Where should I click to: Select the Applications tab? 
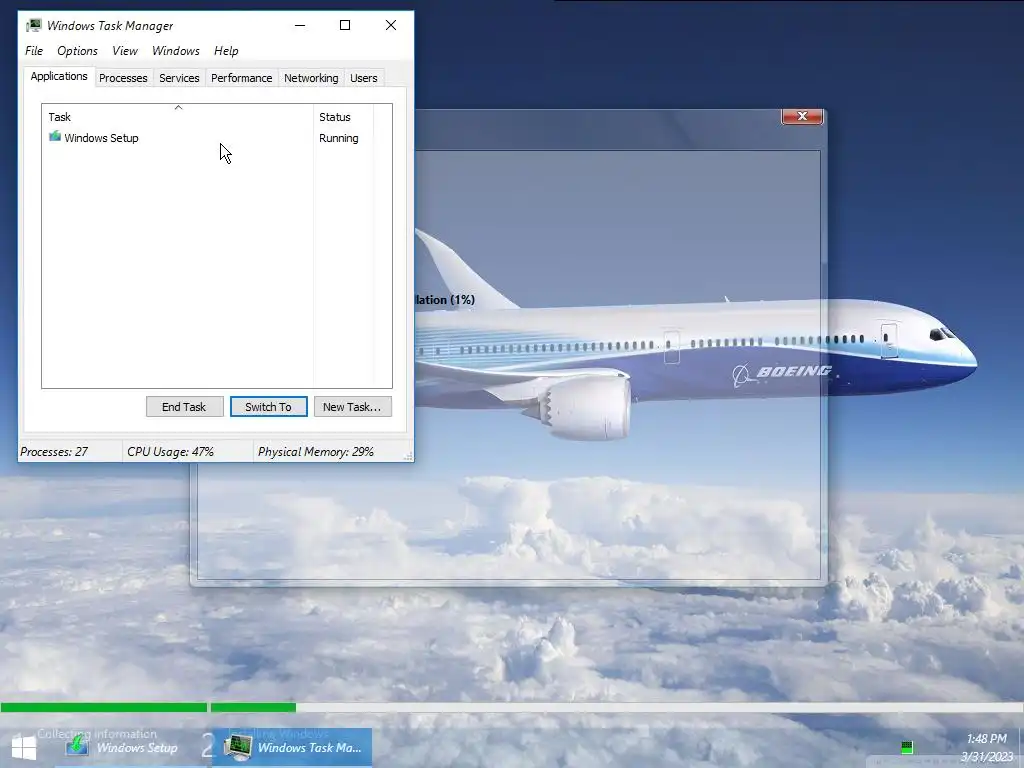[x=59, y=76]
